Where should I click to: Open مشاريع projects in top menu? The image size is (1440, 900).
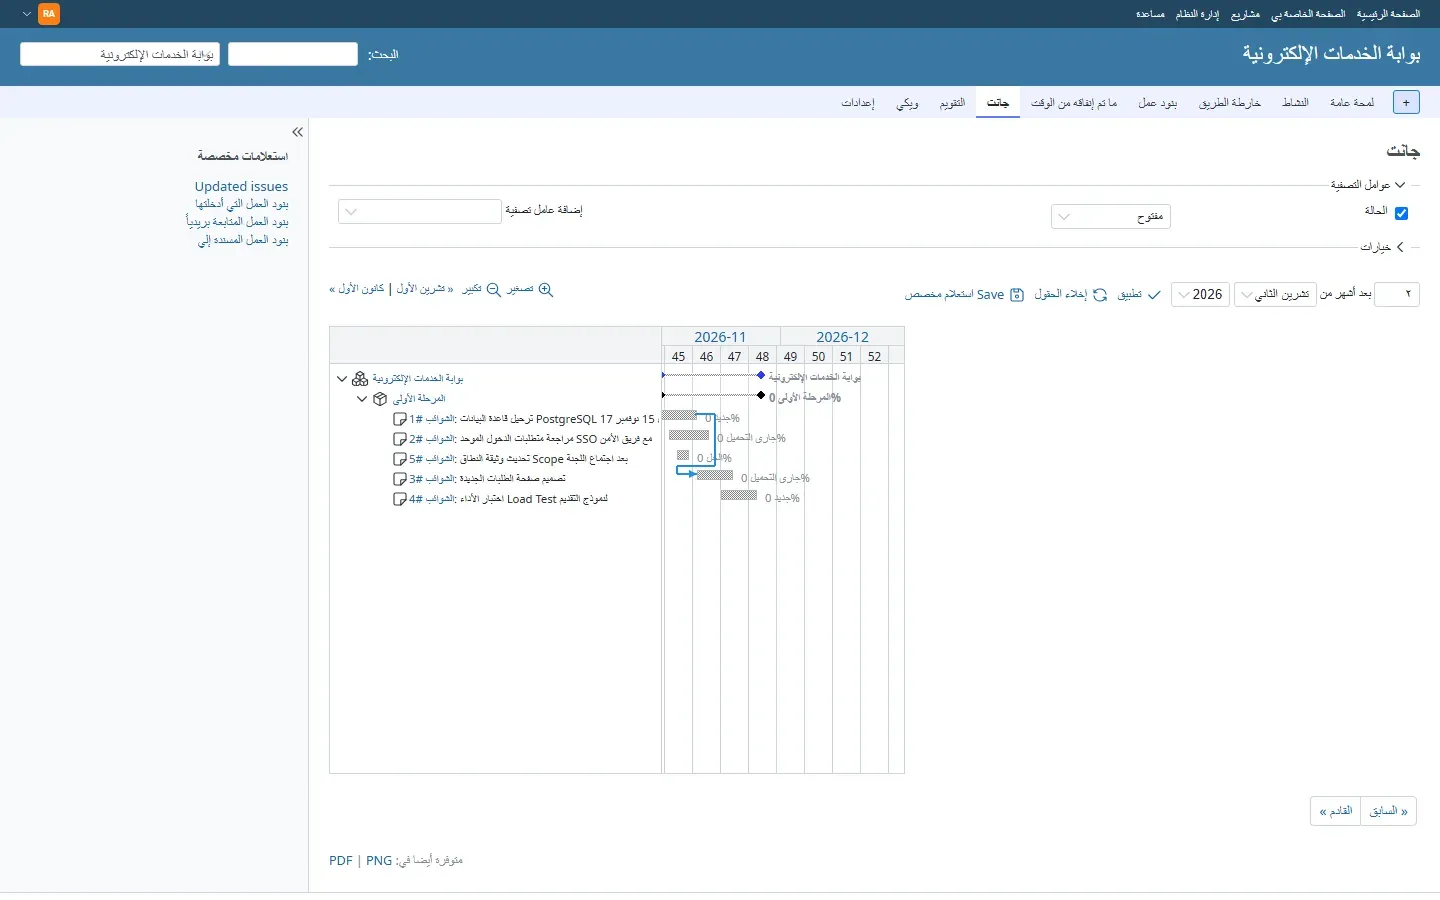(x=1246, y=14)
